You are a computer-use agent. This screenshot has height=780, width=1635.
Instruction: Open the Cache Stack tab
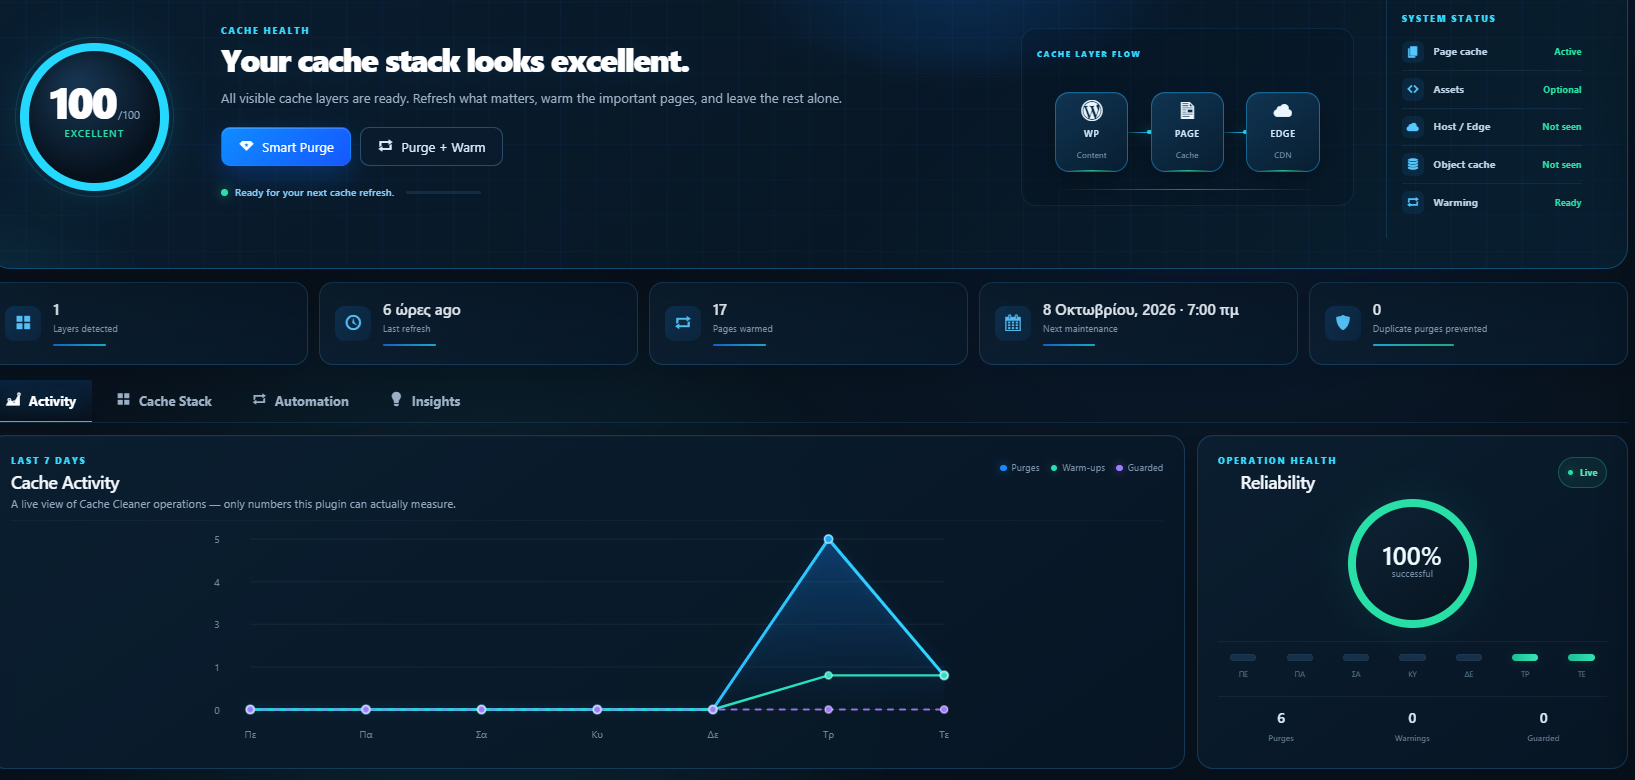[165, 401]
